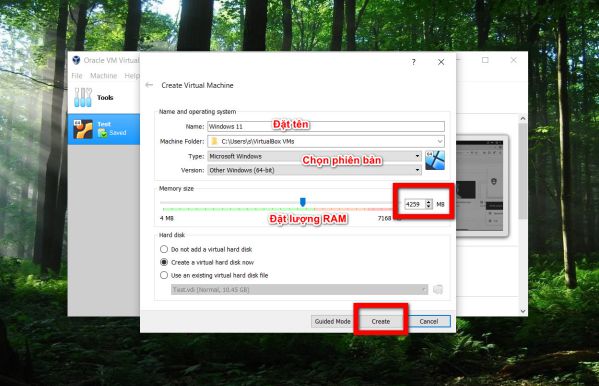The image size is (599, 386).
Task: Click the choose hard disk file icon
Action: (x=438, y=290)
